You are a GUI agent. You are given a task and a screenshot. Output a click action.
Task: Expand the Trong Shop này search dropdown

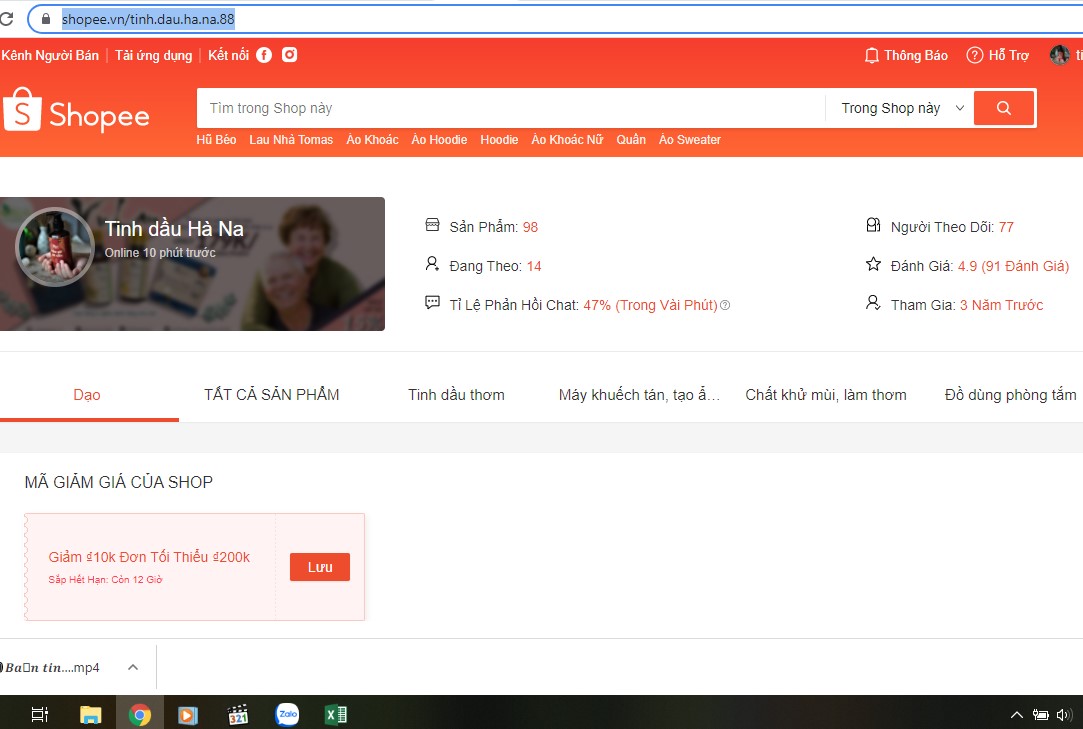(901, 108)
